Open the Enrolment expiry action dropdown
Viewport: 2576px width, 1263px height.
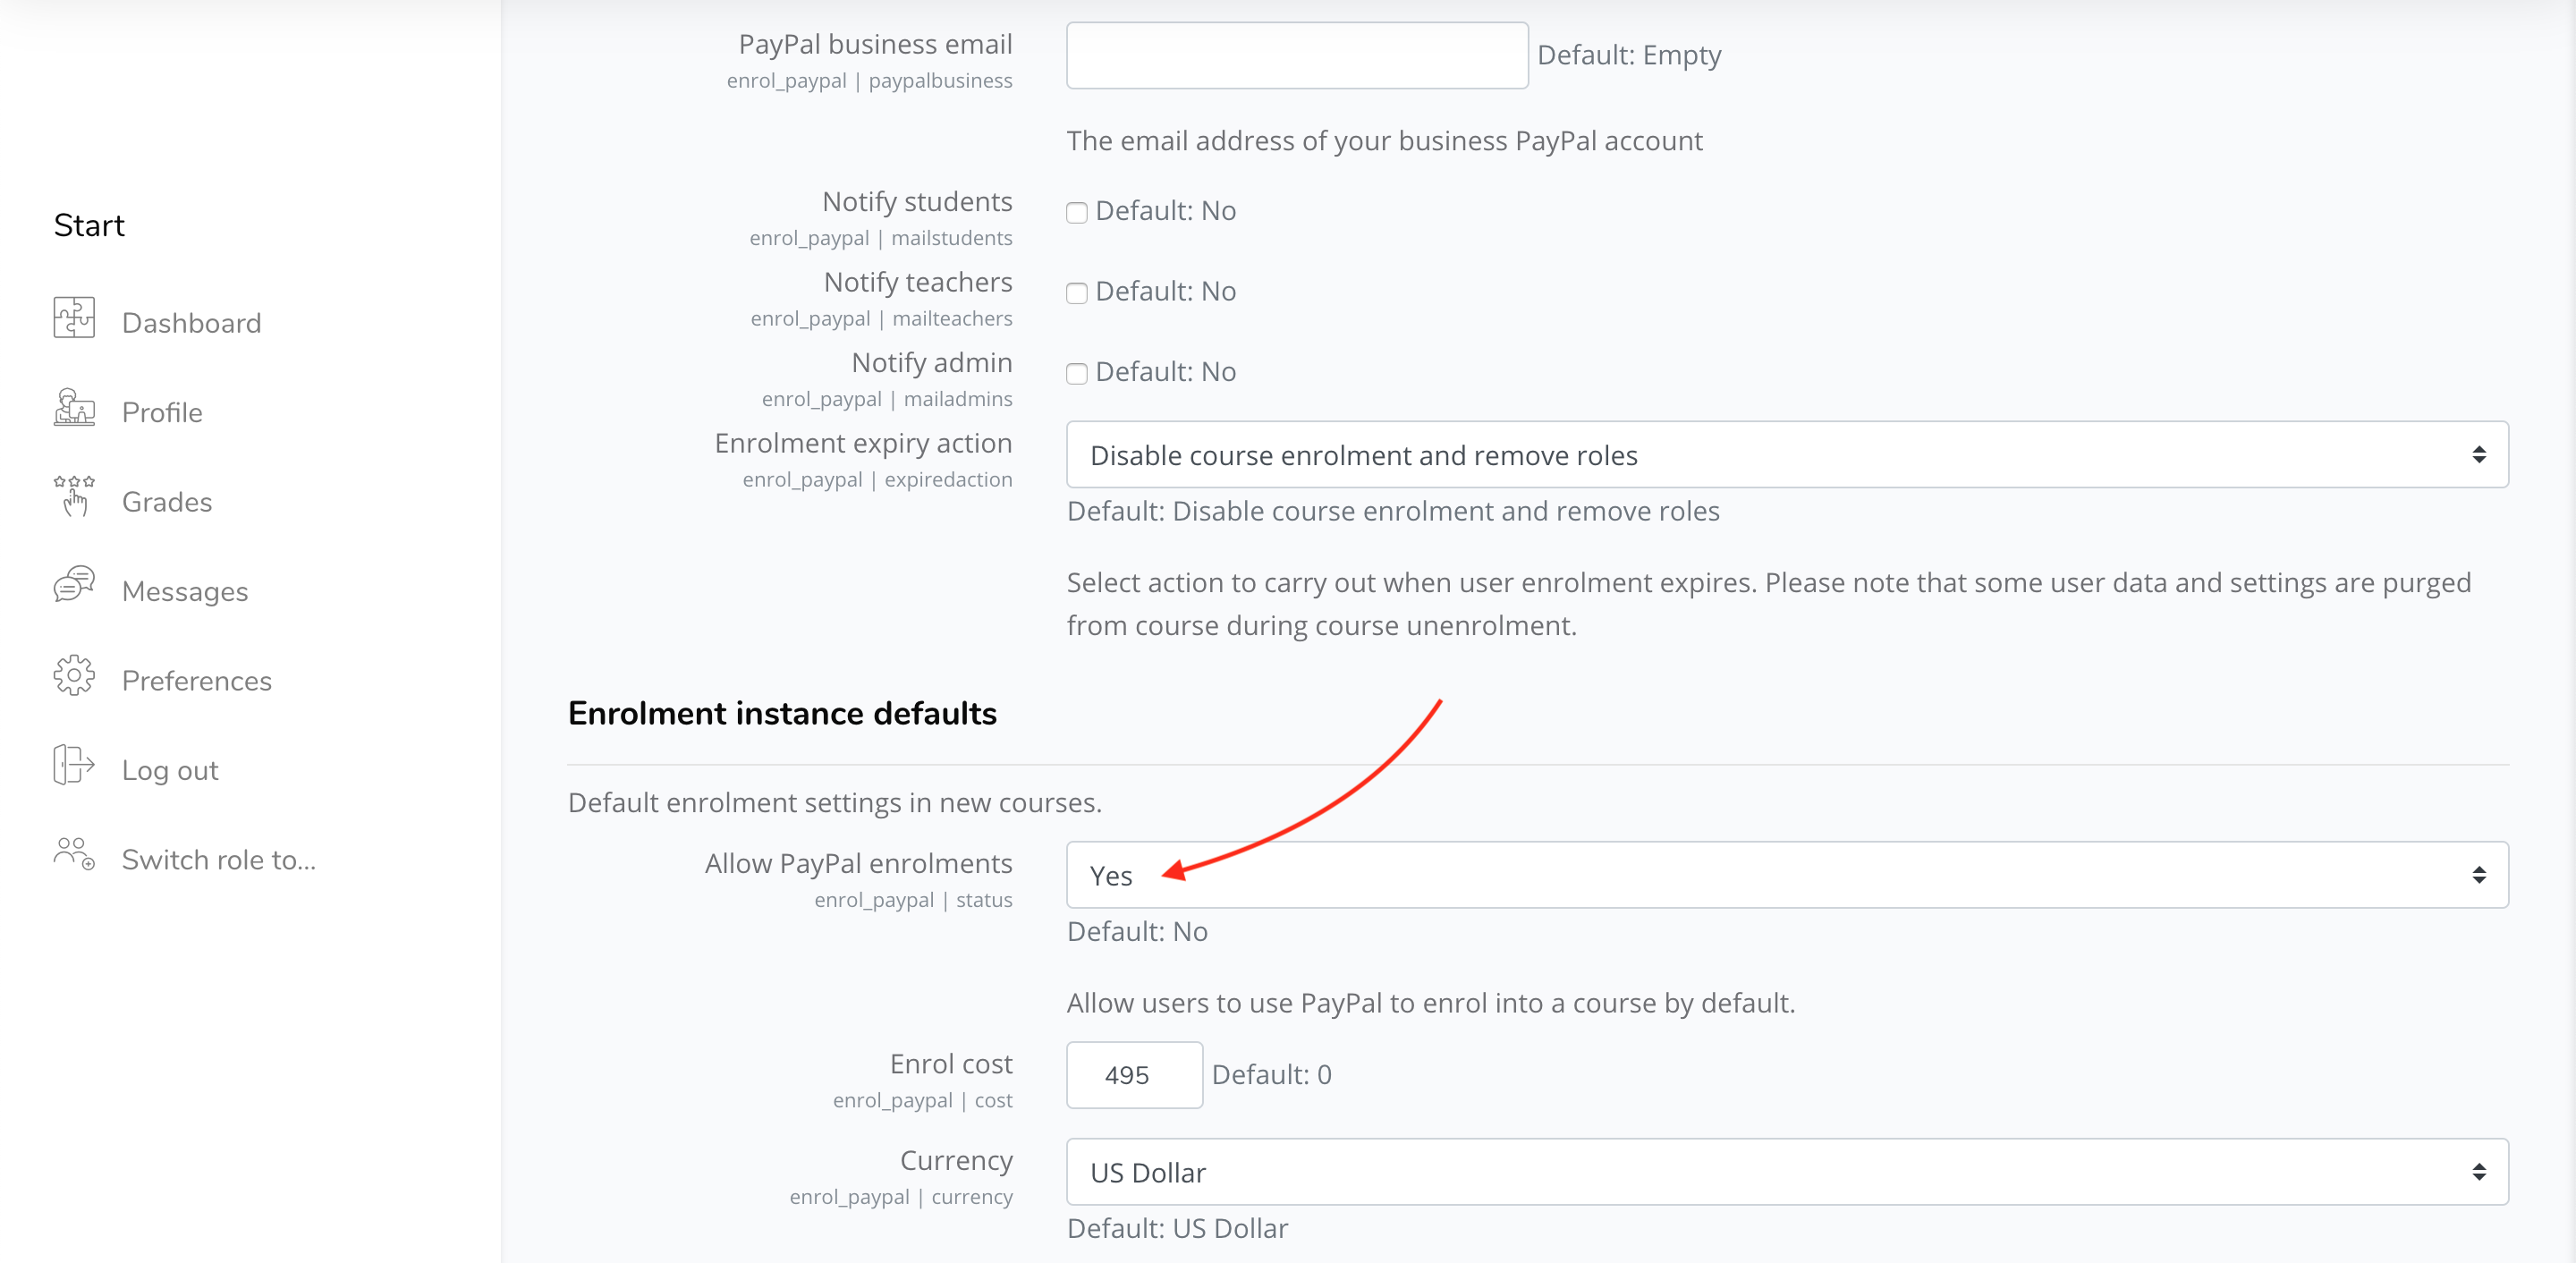(x=1787, y=455)
